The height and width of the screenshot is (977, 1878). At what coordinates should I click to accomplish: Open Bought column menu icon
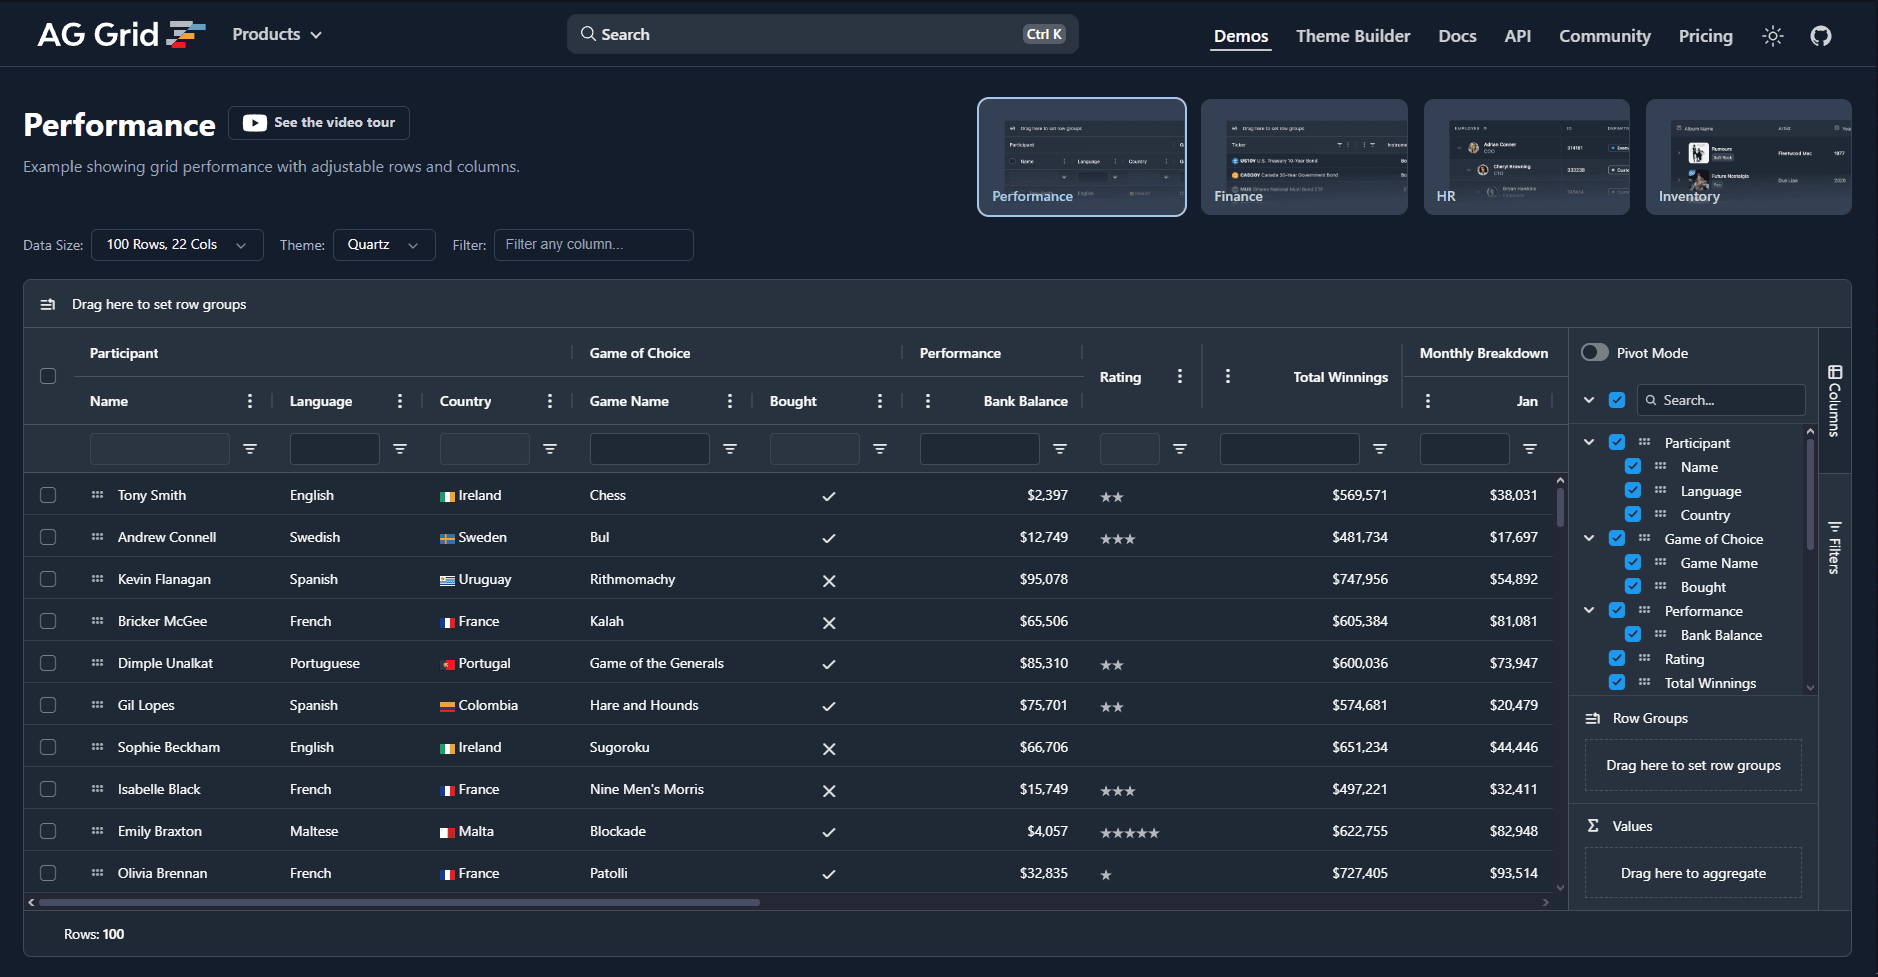click(x=880, y=401)
